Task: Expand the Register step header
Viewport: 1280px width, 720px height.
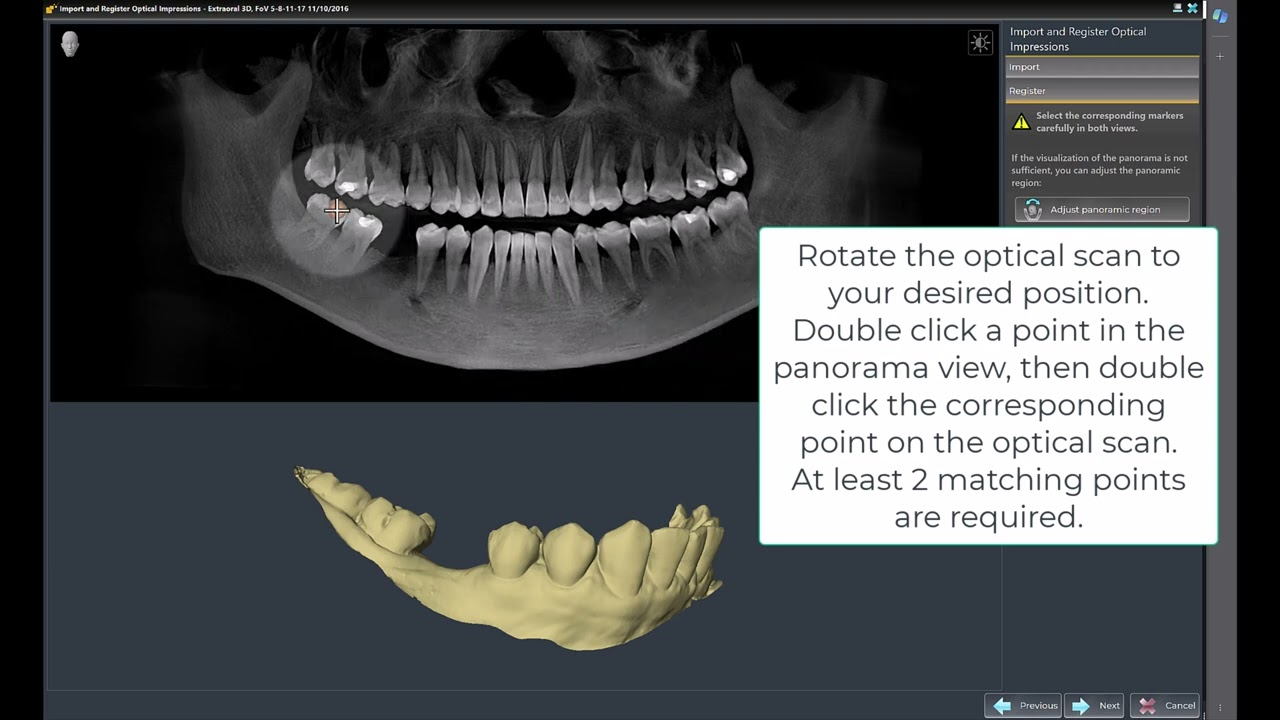Action: [1102, 91]
